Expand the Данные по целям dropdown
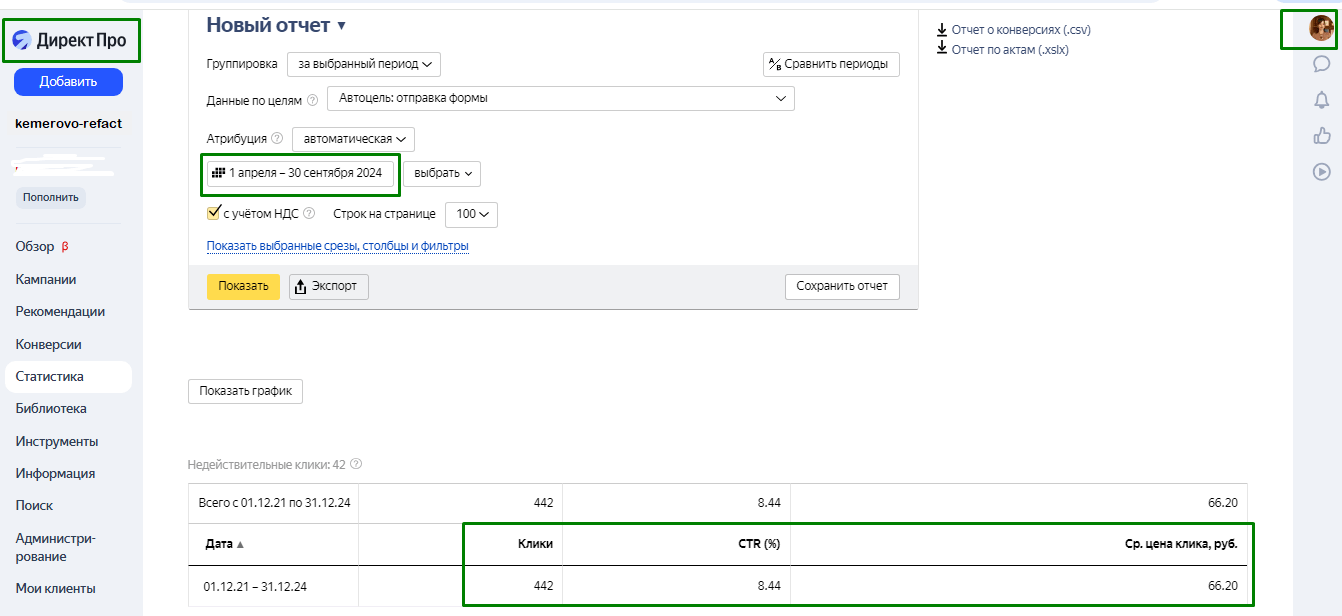Image resolution: width=1342 pixels, height=616 pixels. 560,98
